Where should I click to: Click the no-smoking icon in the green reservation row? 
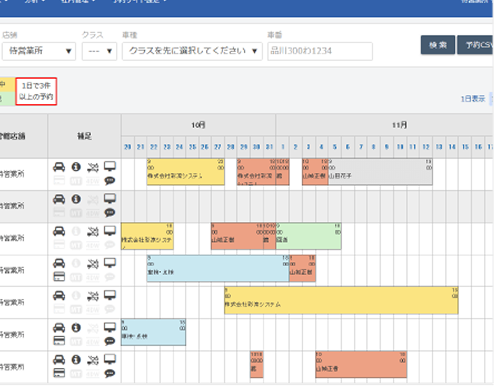93,231
